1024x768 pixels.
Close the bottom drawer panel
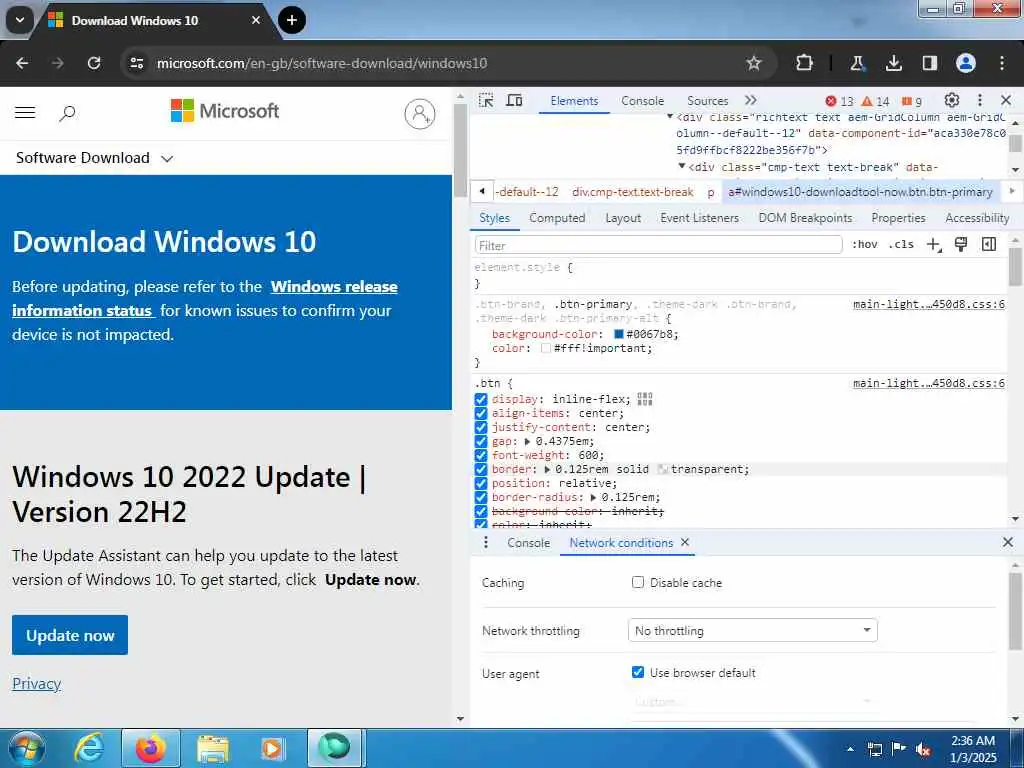pos(1008,542)
